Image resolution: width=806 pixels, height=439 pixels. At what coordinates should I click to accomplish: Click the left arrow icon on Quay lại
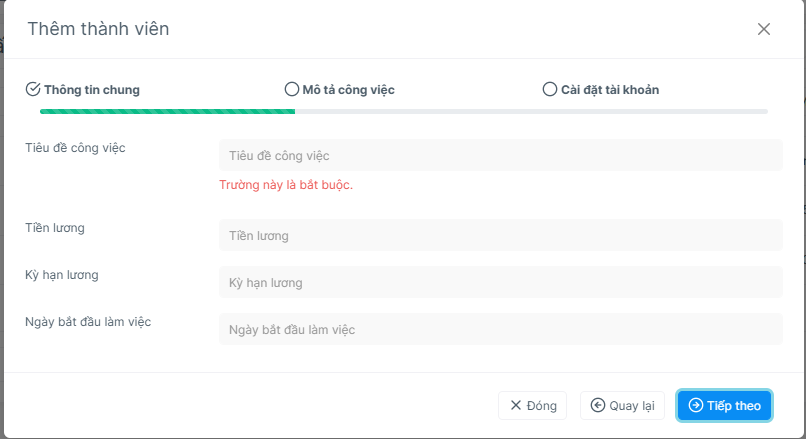pos(597,405)
